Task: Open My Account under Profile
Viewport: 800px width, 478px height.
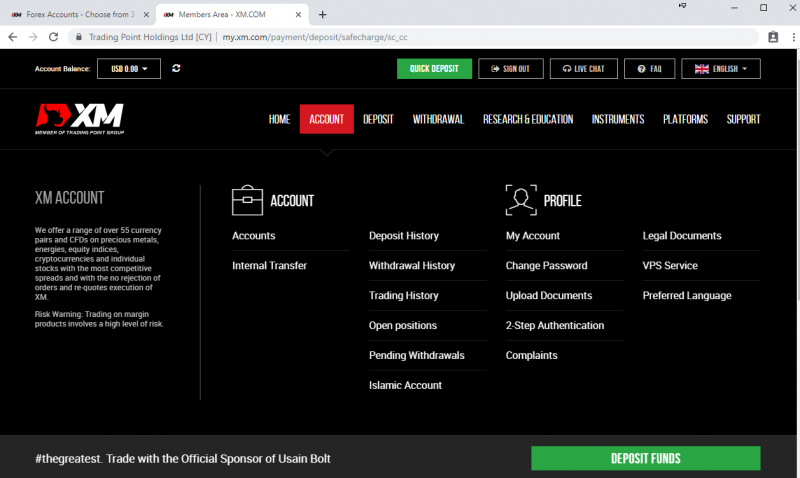Action: click(x=533, y=236)
